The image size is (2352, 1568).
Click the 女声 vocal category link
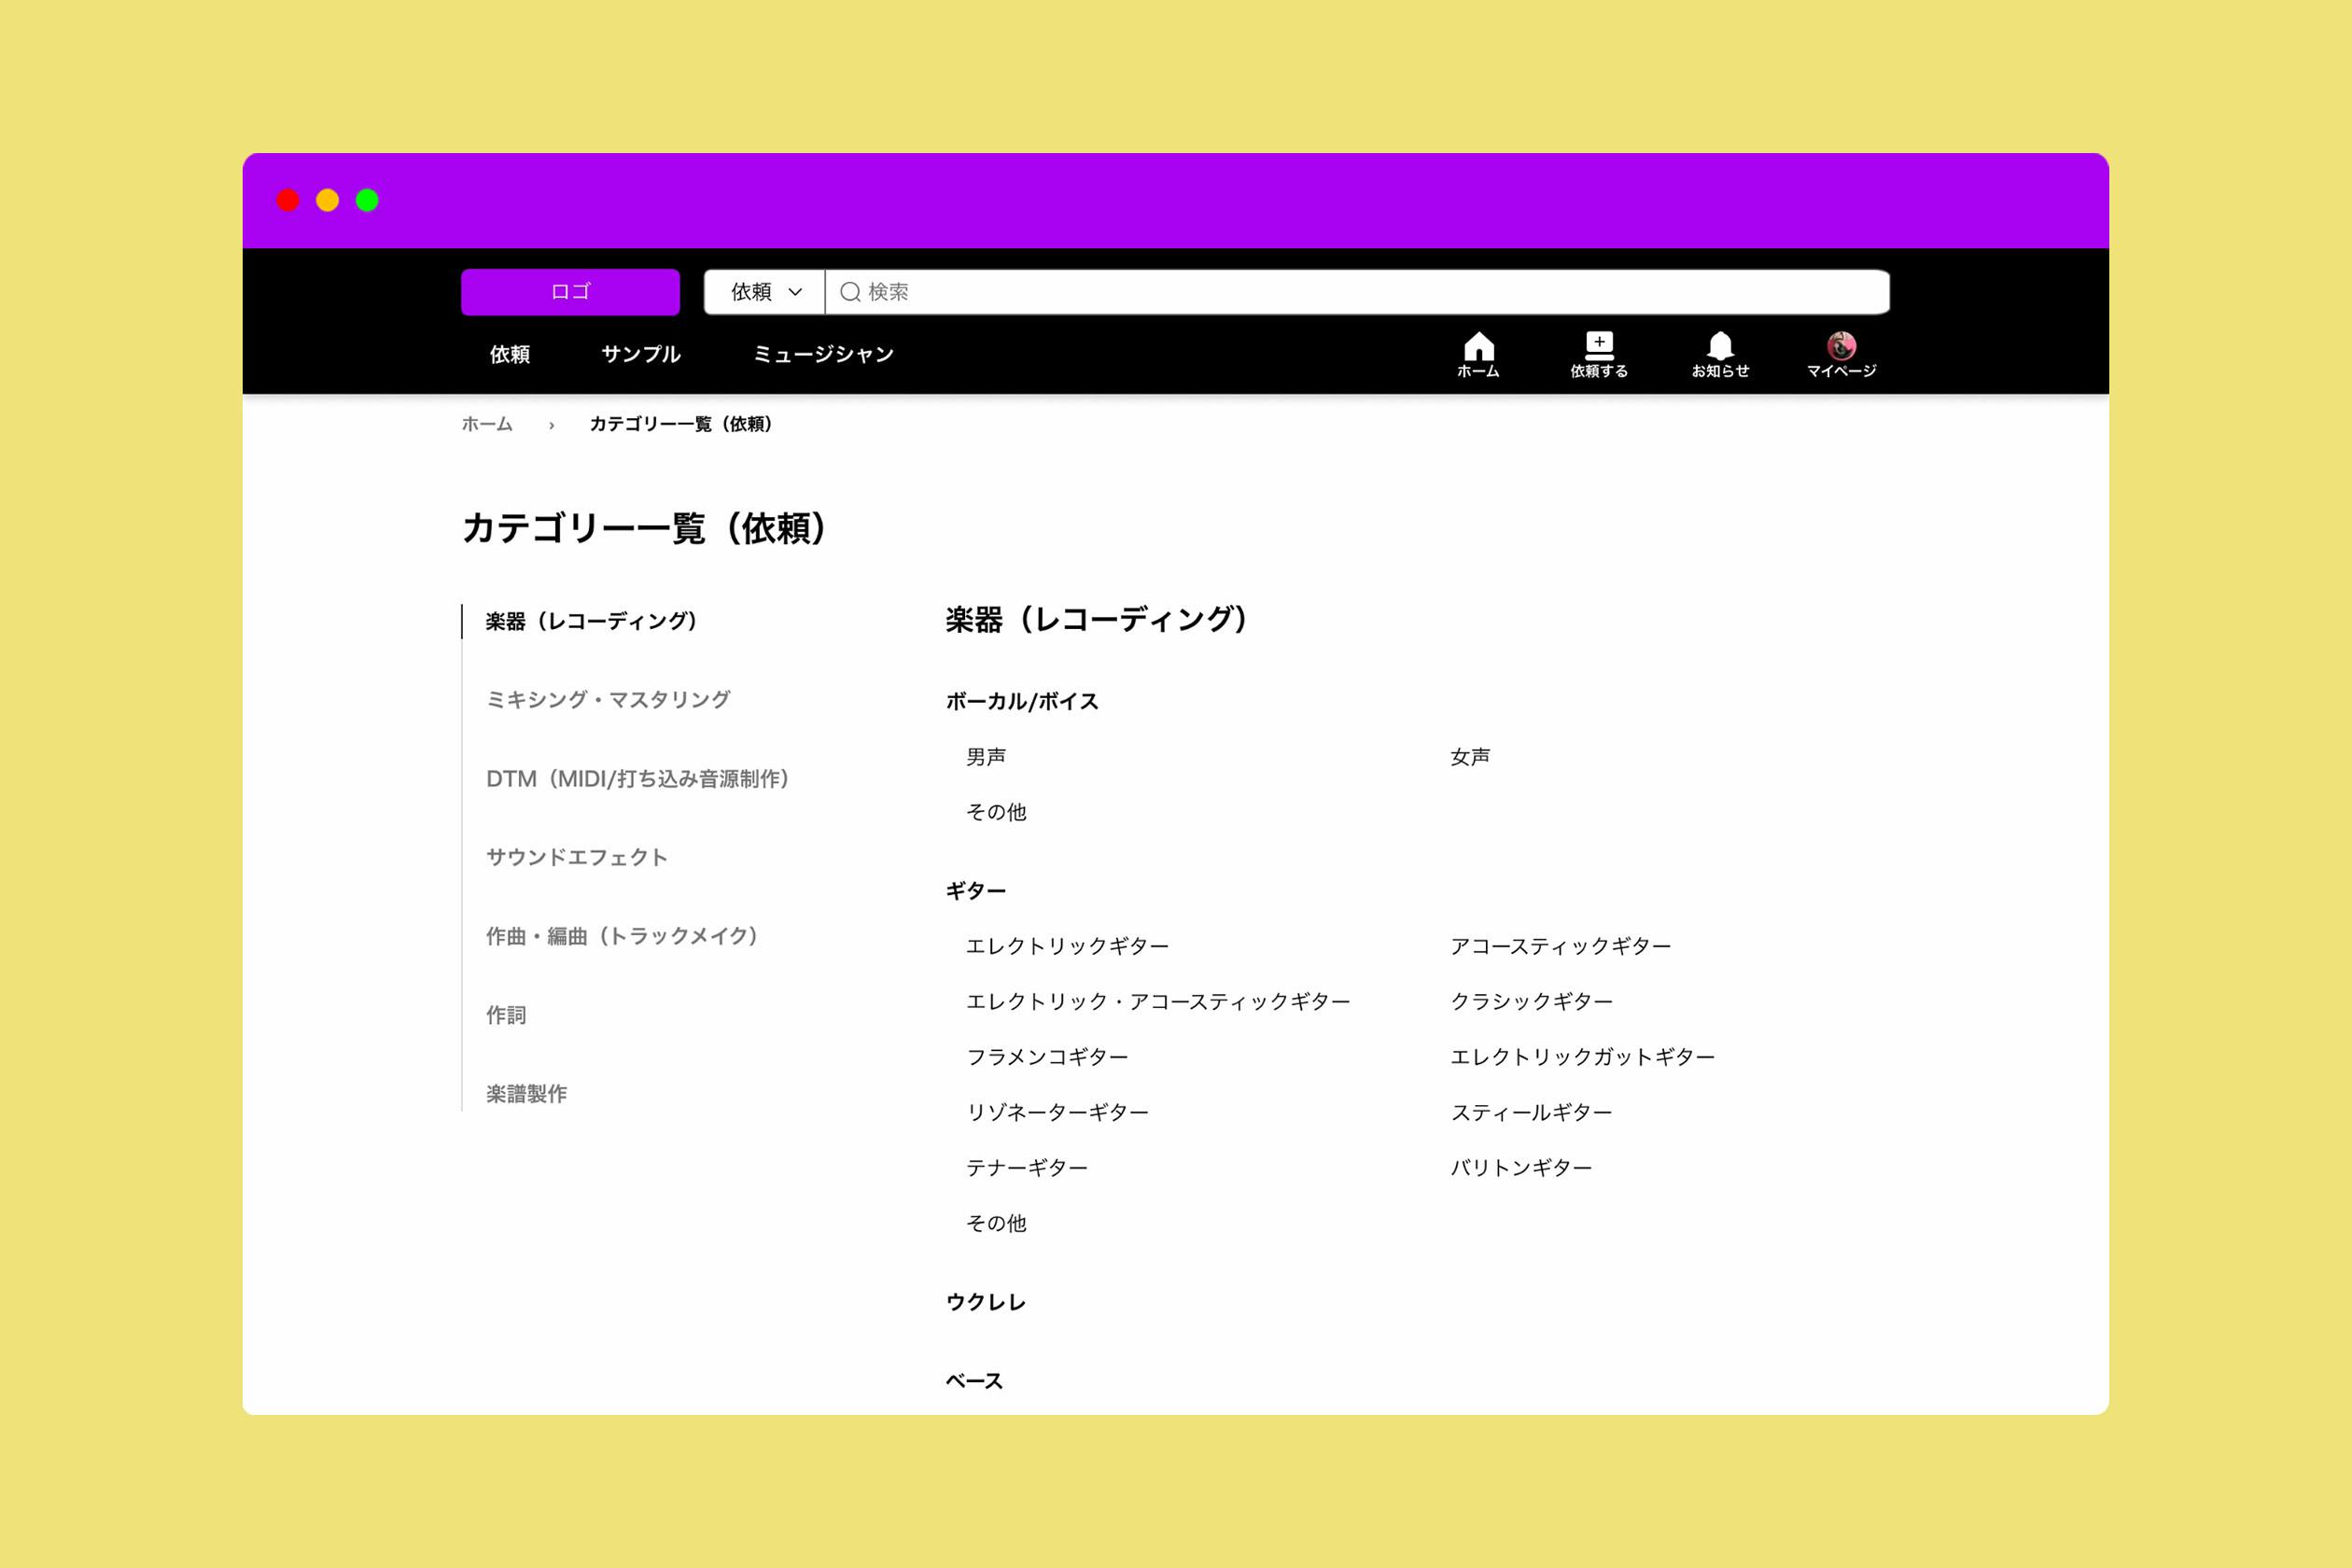(x=1470, y=757)
